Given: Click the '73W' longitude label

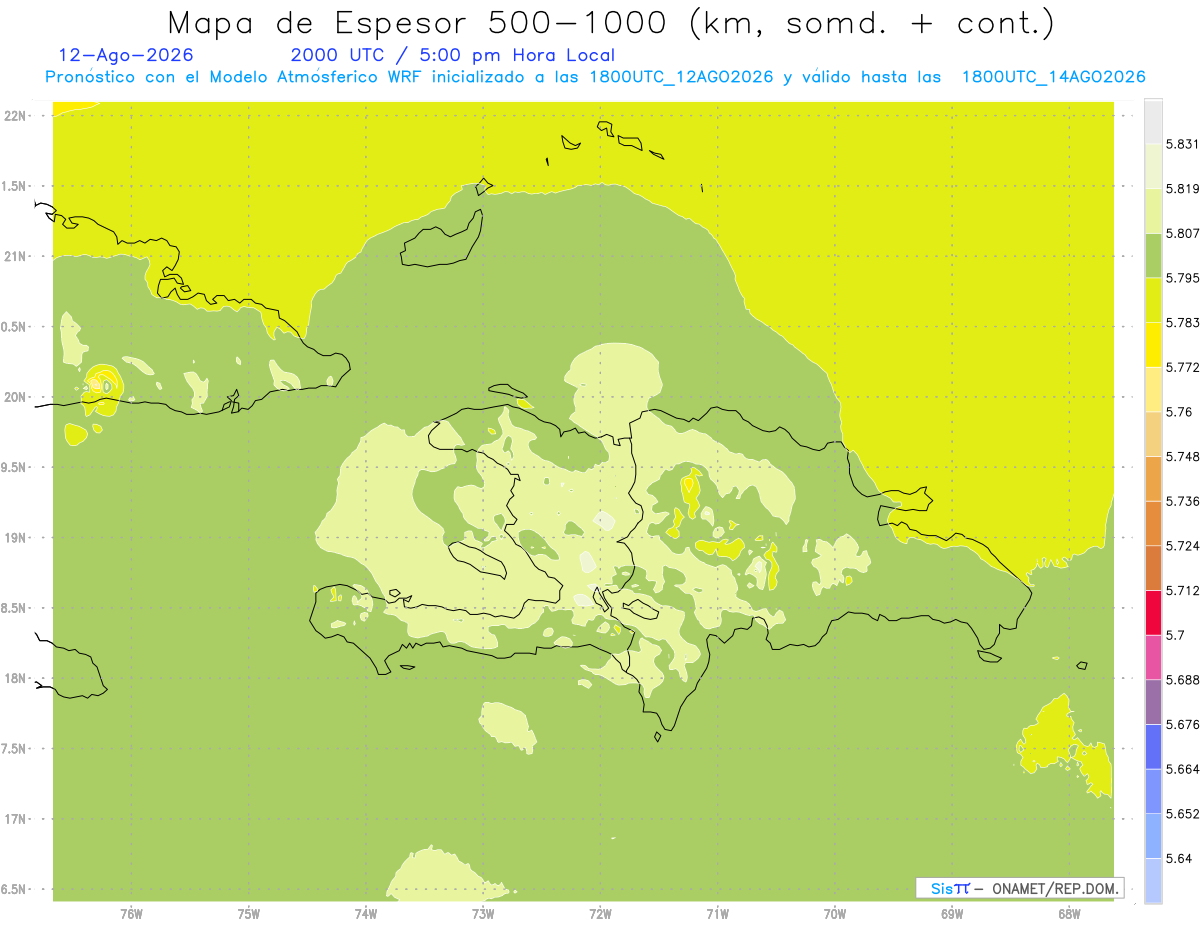Looking at the screenshot, I should [x=483, y=913].
